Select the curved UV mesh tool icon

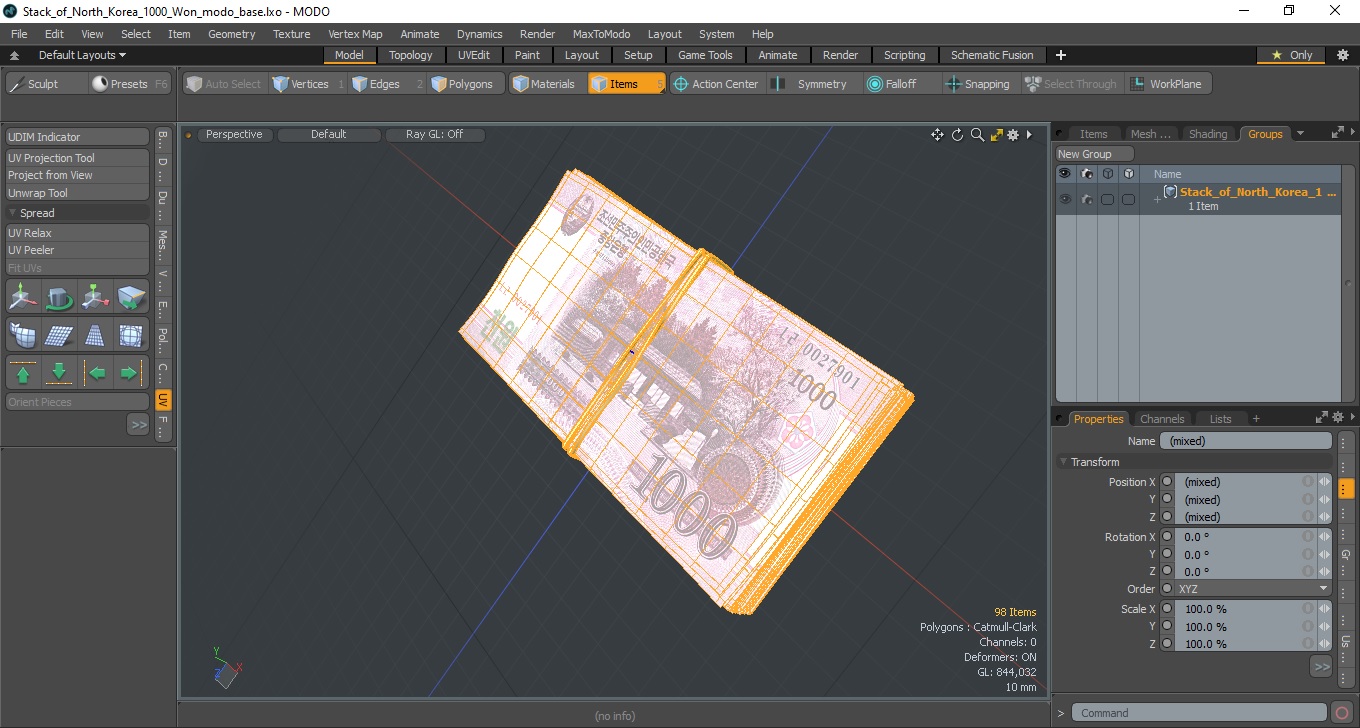[24, 335]
